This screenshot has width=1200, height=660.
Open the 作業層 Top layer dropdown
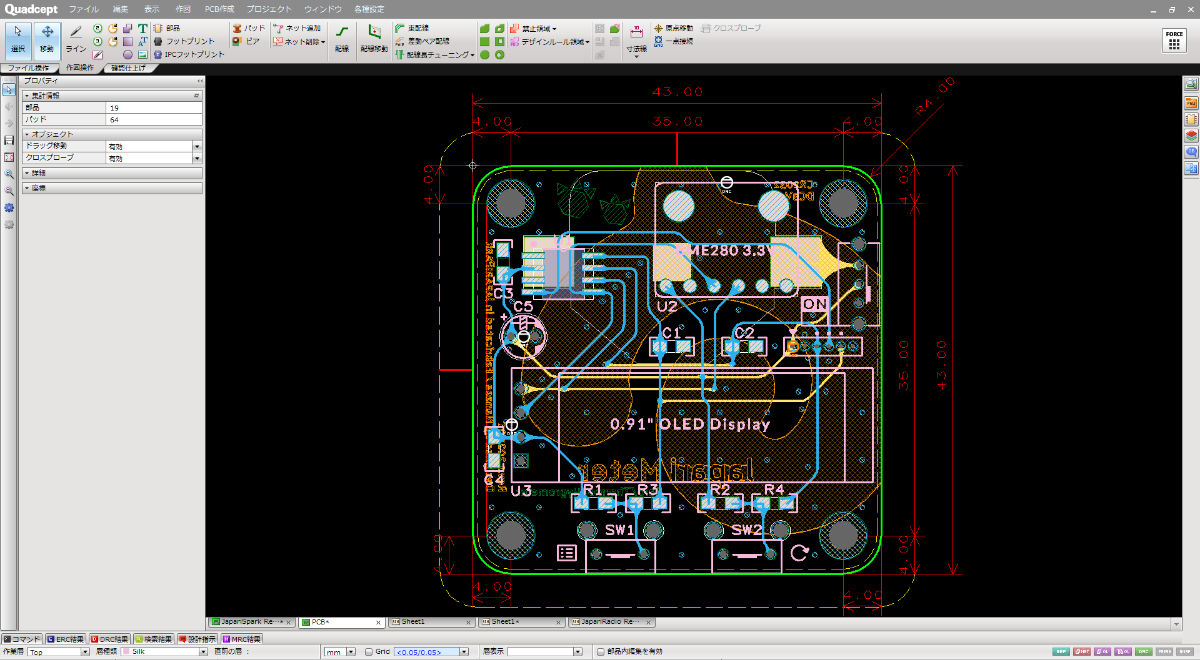pos(59,651)
